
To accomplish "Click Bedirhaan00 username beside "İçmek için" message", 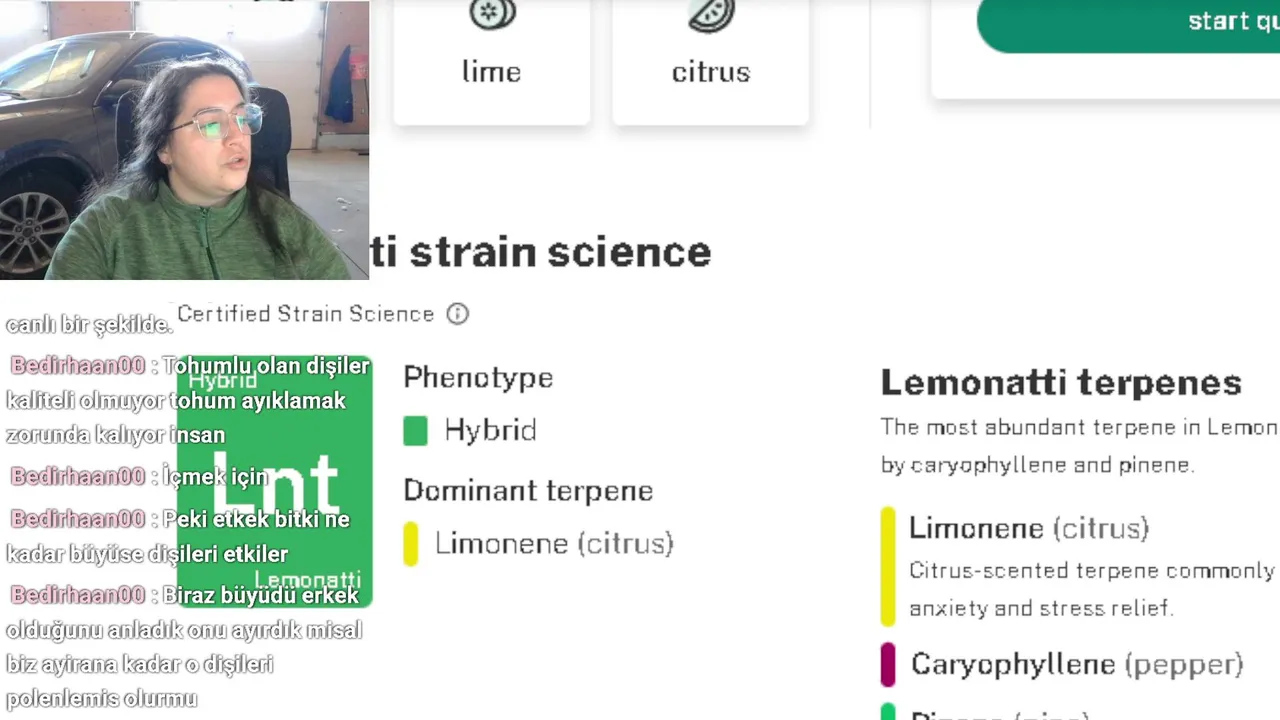I will tap(78, 477).
